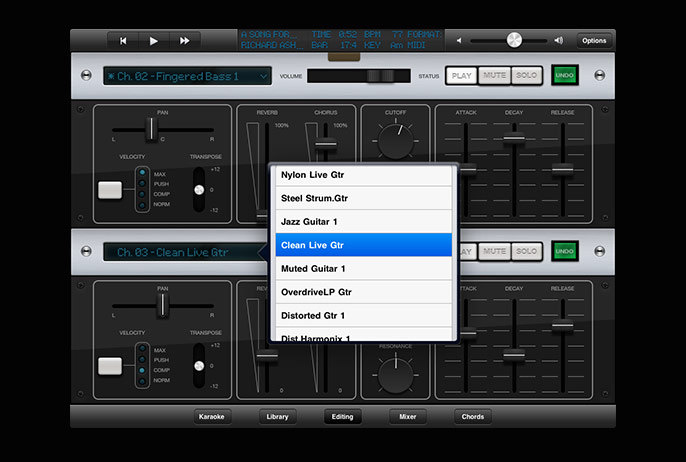Click the UNDO button for Ch. 03

tap(565, 251)
